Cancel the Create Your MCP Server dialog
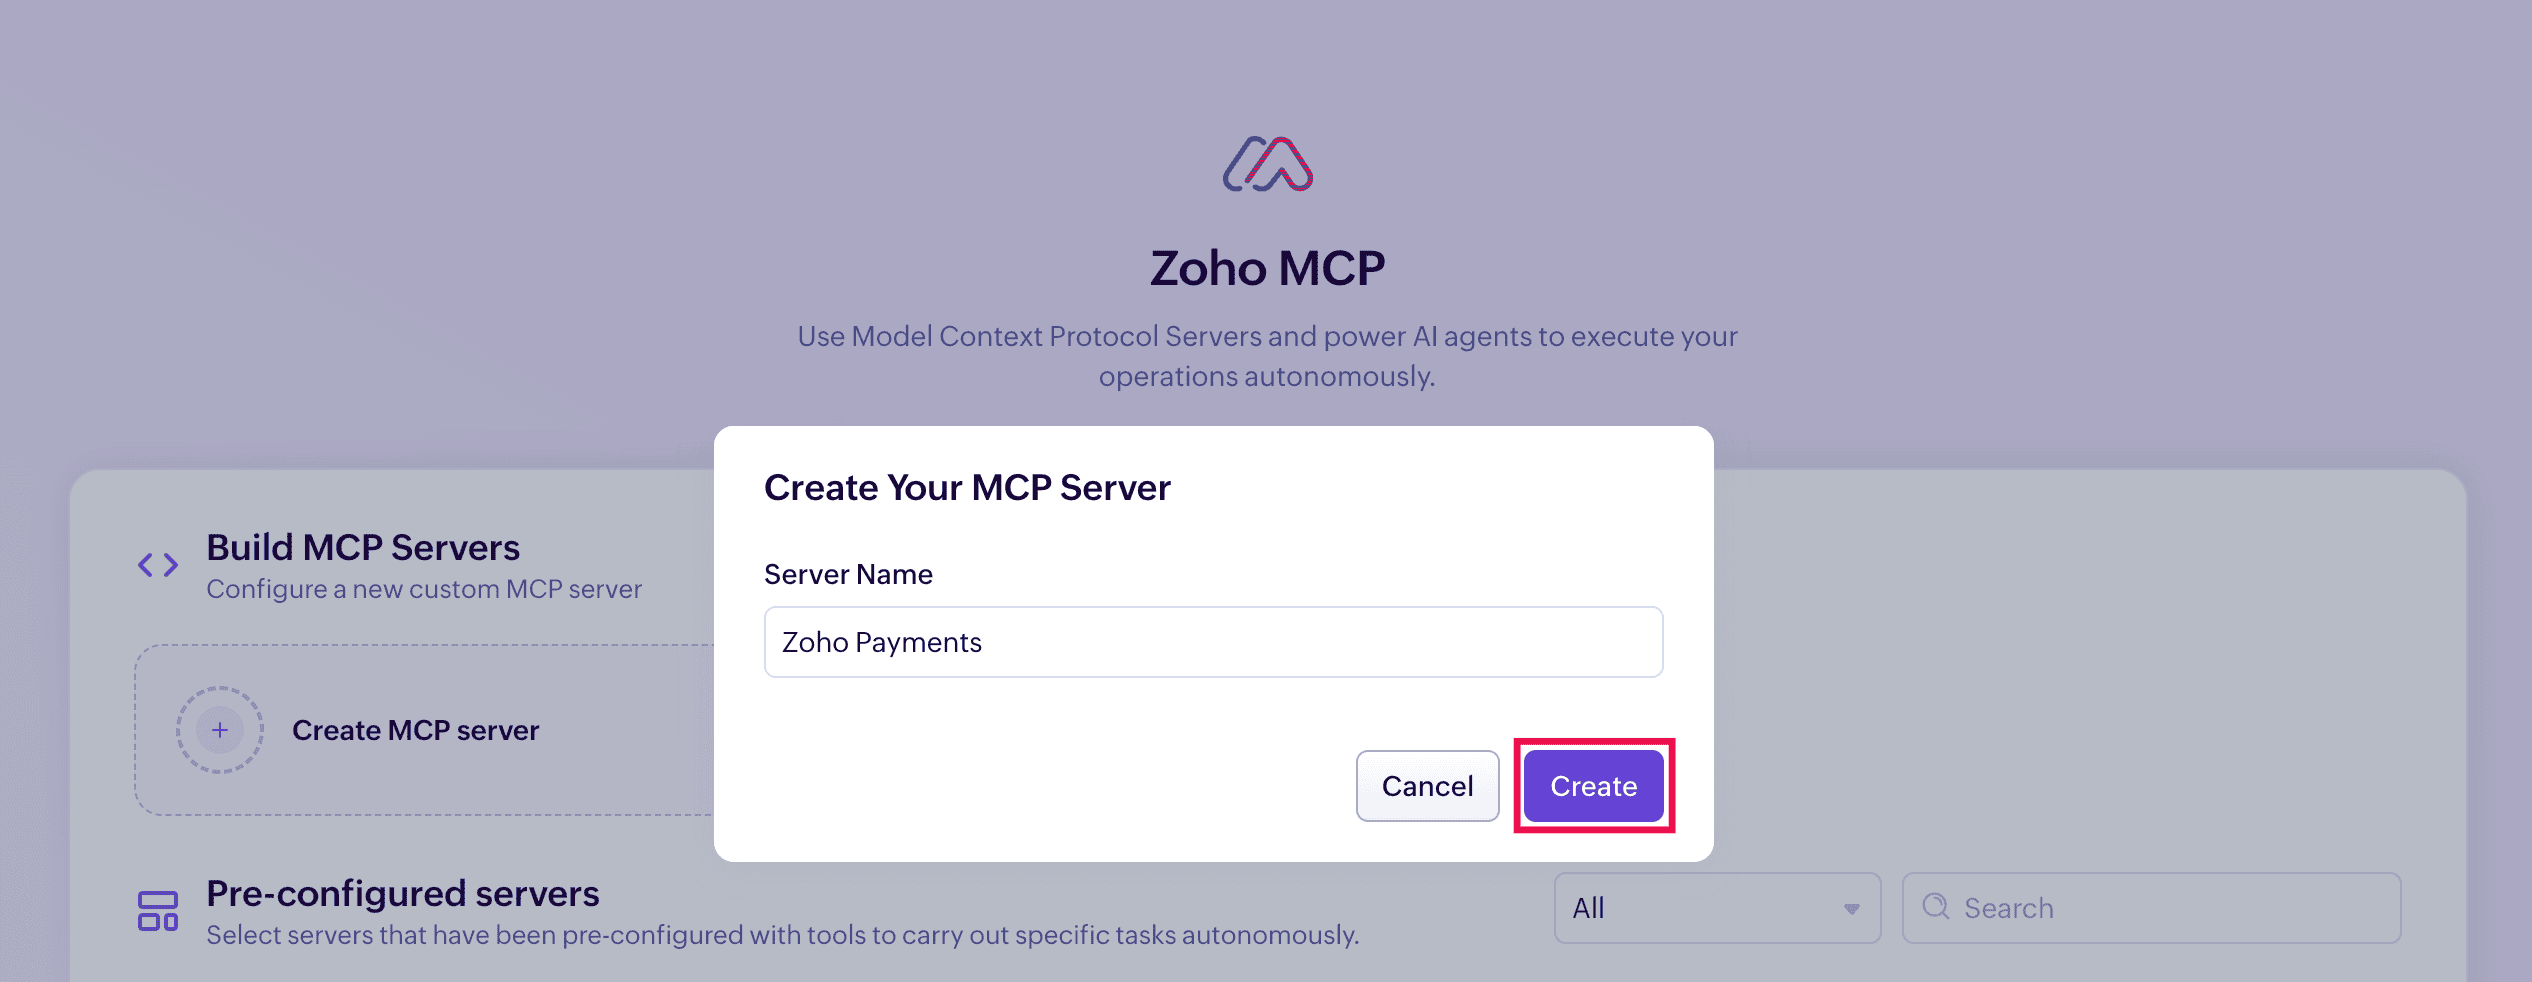This screenshot has width=2532, height=982. tap(1427, 786)
